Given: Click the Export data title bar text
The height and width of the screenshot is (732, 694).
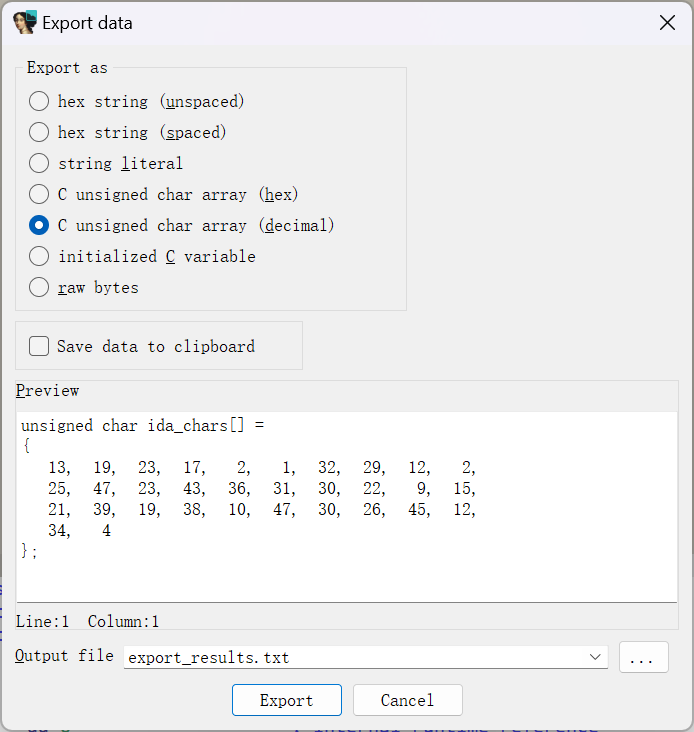Looking at the screenshot, I should coord(87,23).
